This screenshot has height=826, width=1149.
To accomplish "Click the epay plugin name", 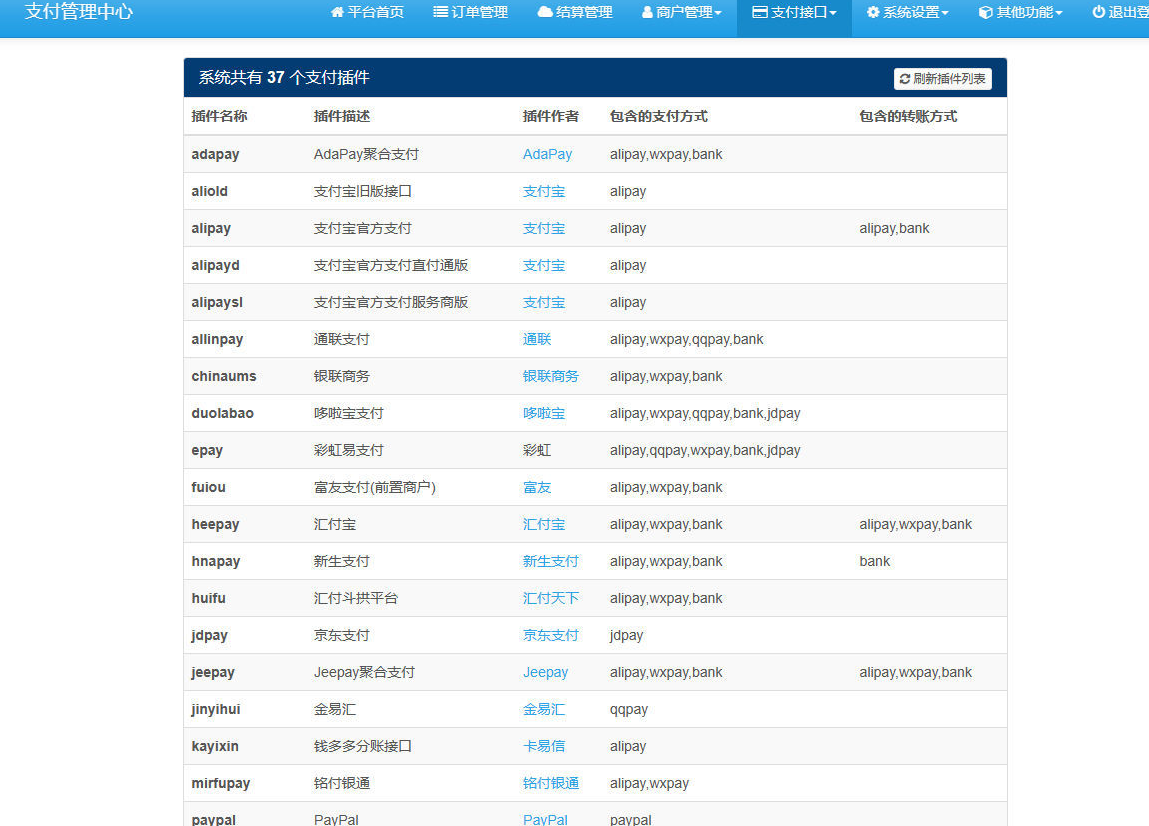I will [x=207, y=451].
